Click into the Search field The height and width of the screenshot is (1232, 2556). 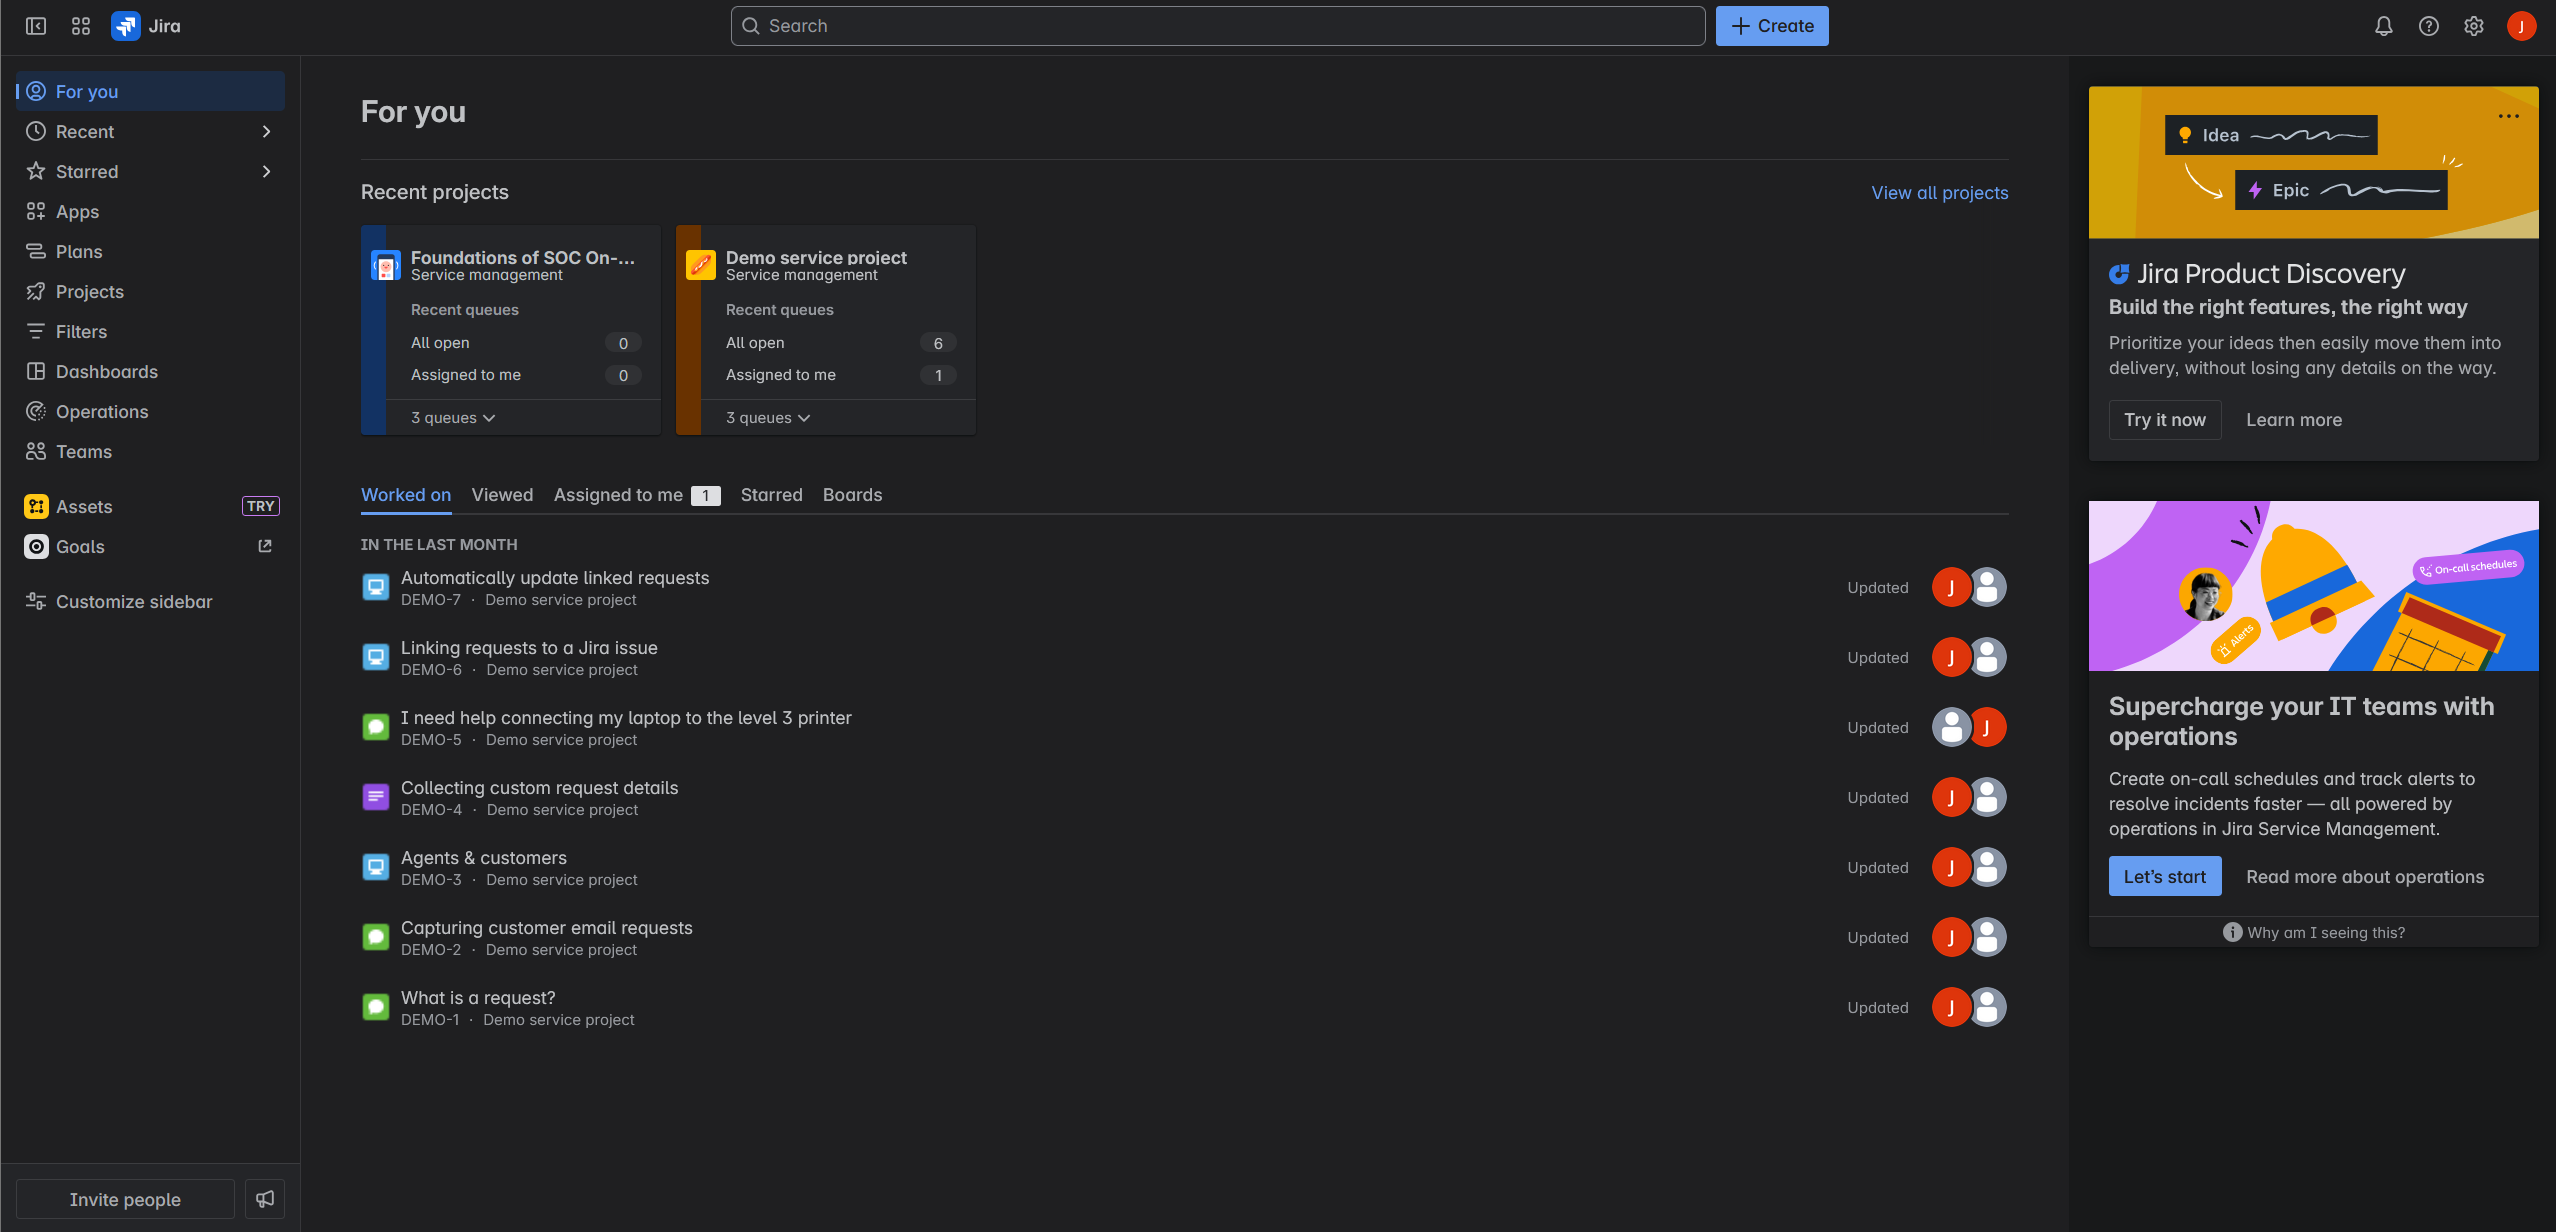pyautogui.click(x=1217, y=26)
